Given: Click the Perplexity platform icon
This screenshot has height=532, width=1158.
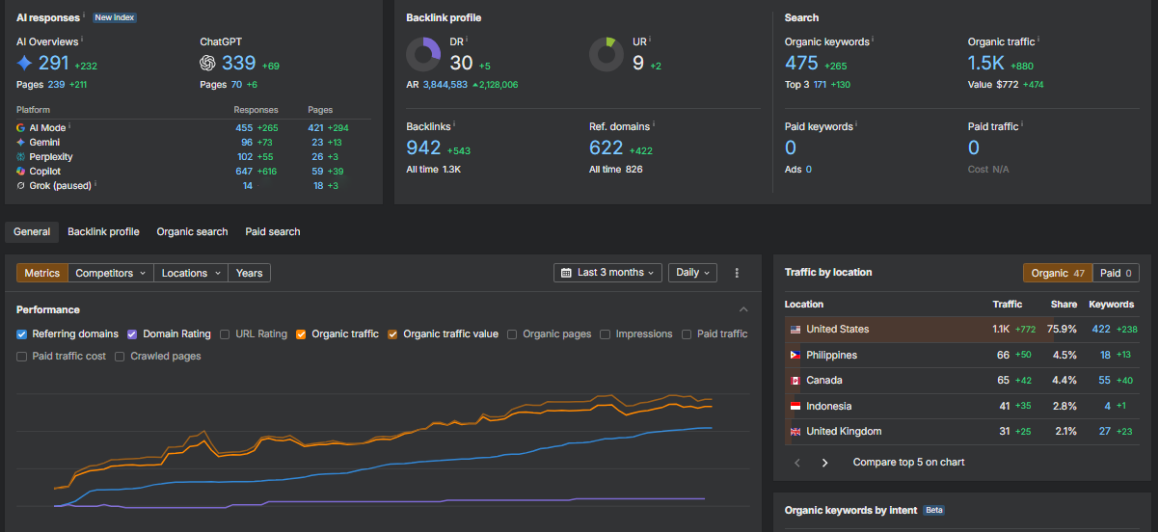Looking at the screenshot, I should click(21, 157).
